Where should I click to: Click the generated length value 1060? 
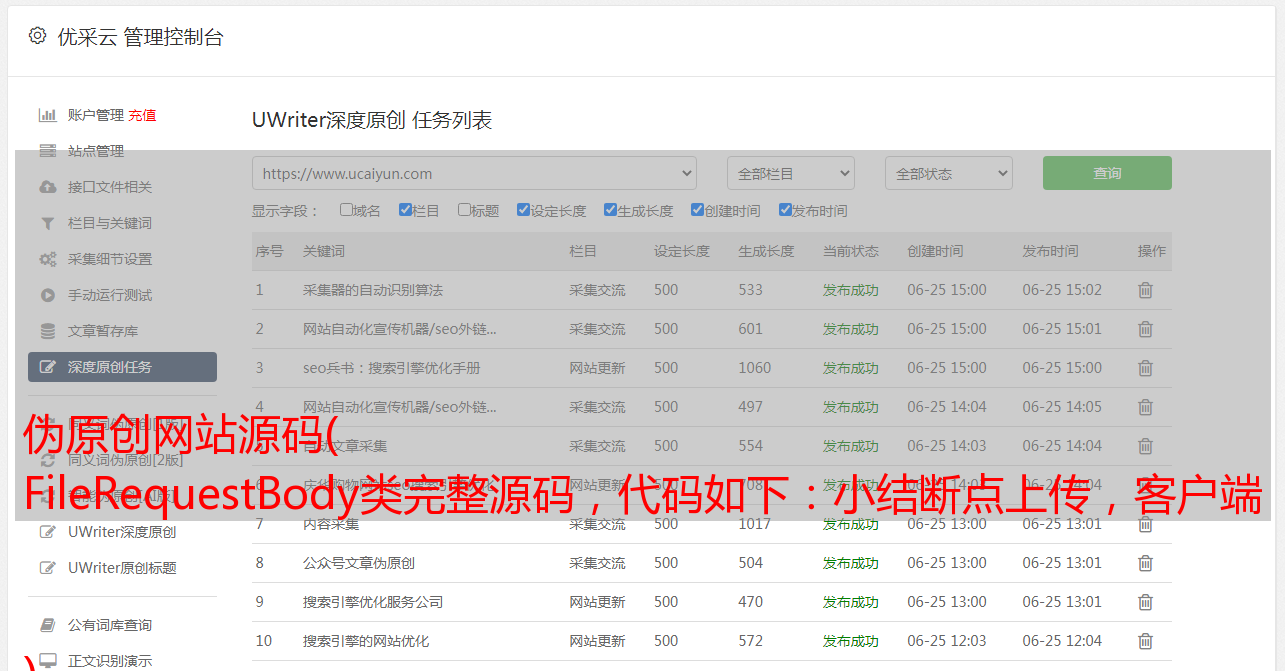[x=755, y=368]
